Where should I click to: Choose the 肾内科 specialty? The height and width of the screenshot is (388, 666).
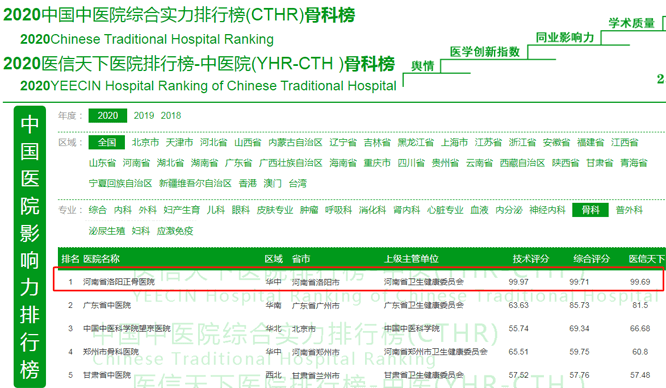(x=406, y=210)
